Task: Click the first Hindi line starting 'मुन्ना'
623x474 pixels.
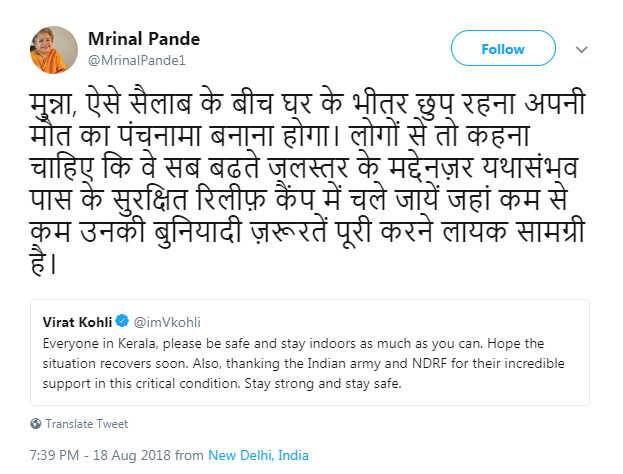Action: 308,104
